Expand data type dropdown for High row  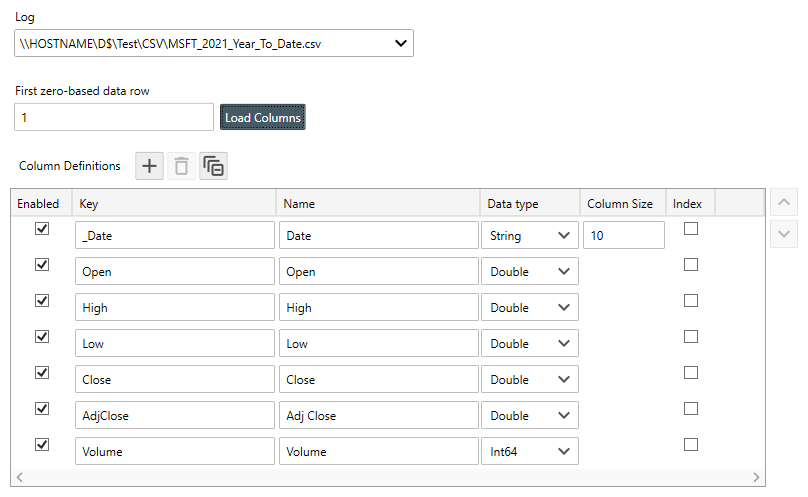[x=530, y=308]
